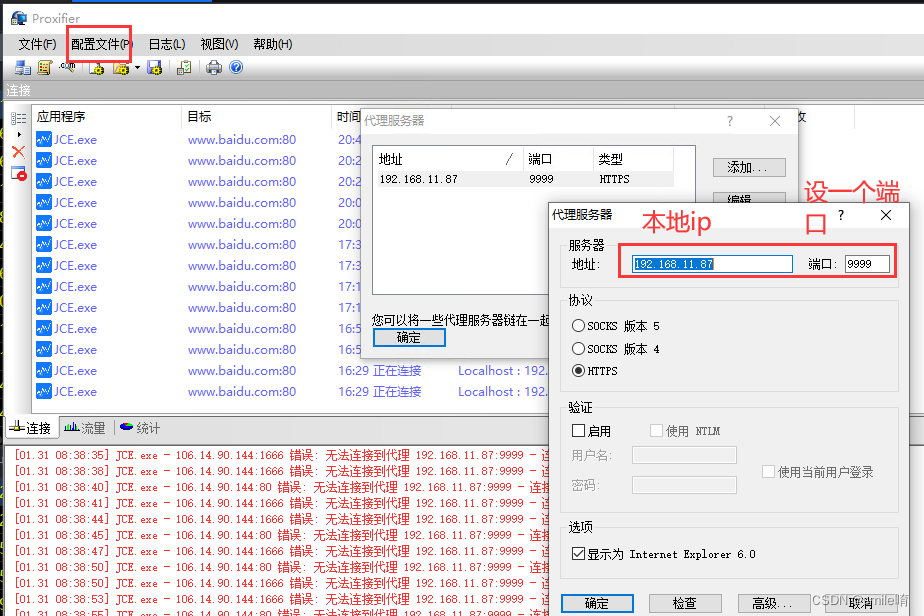Click the 端口 field showing 9999
This screenshot has height=616, width=924.
pos(867,264)
